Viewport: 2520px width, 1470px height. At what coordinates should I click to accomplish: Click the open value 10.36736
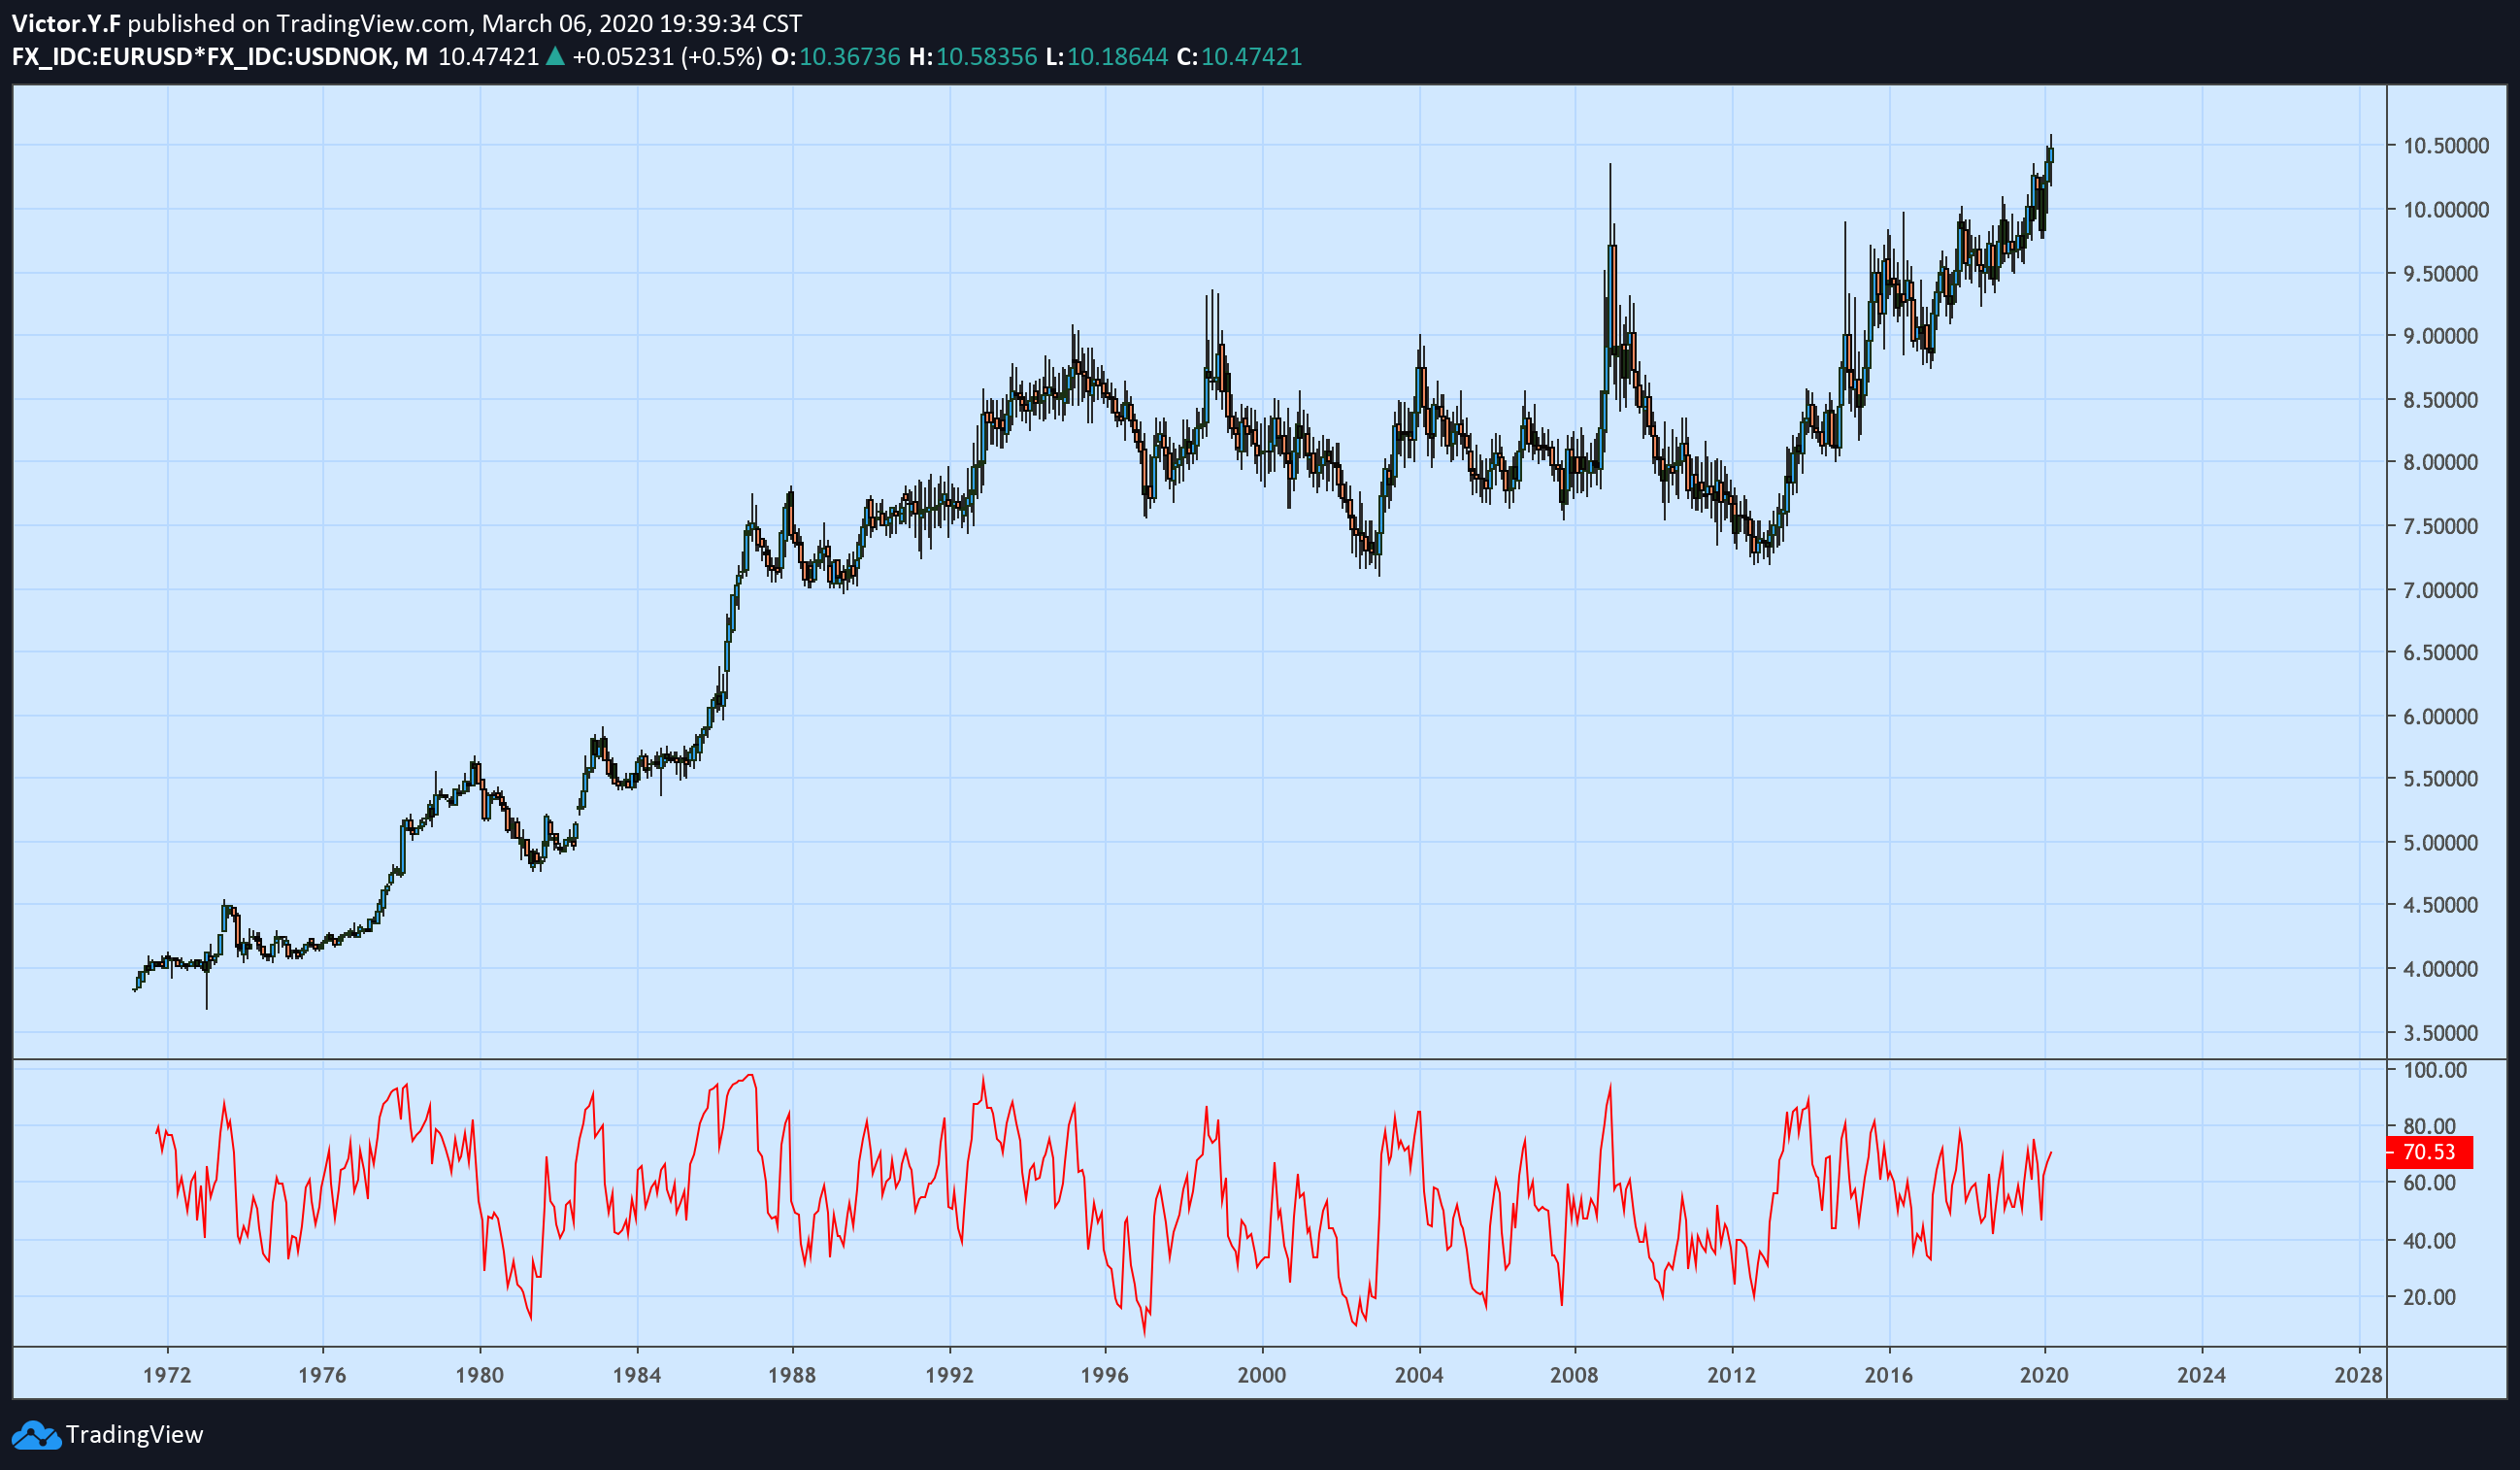[x=850, y=57]
